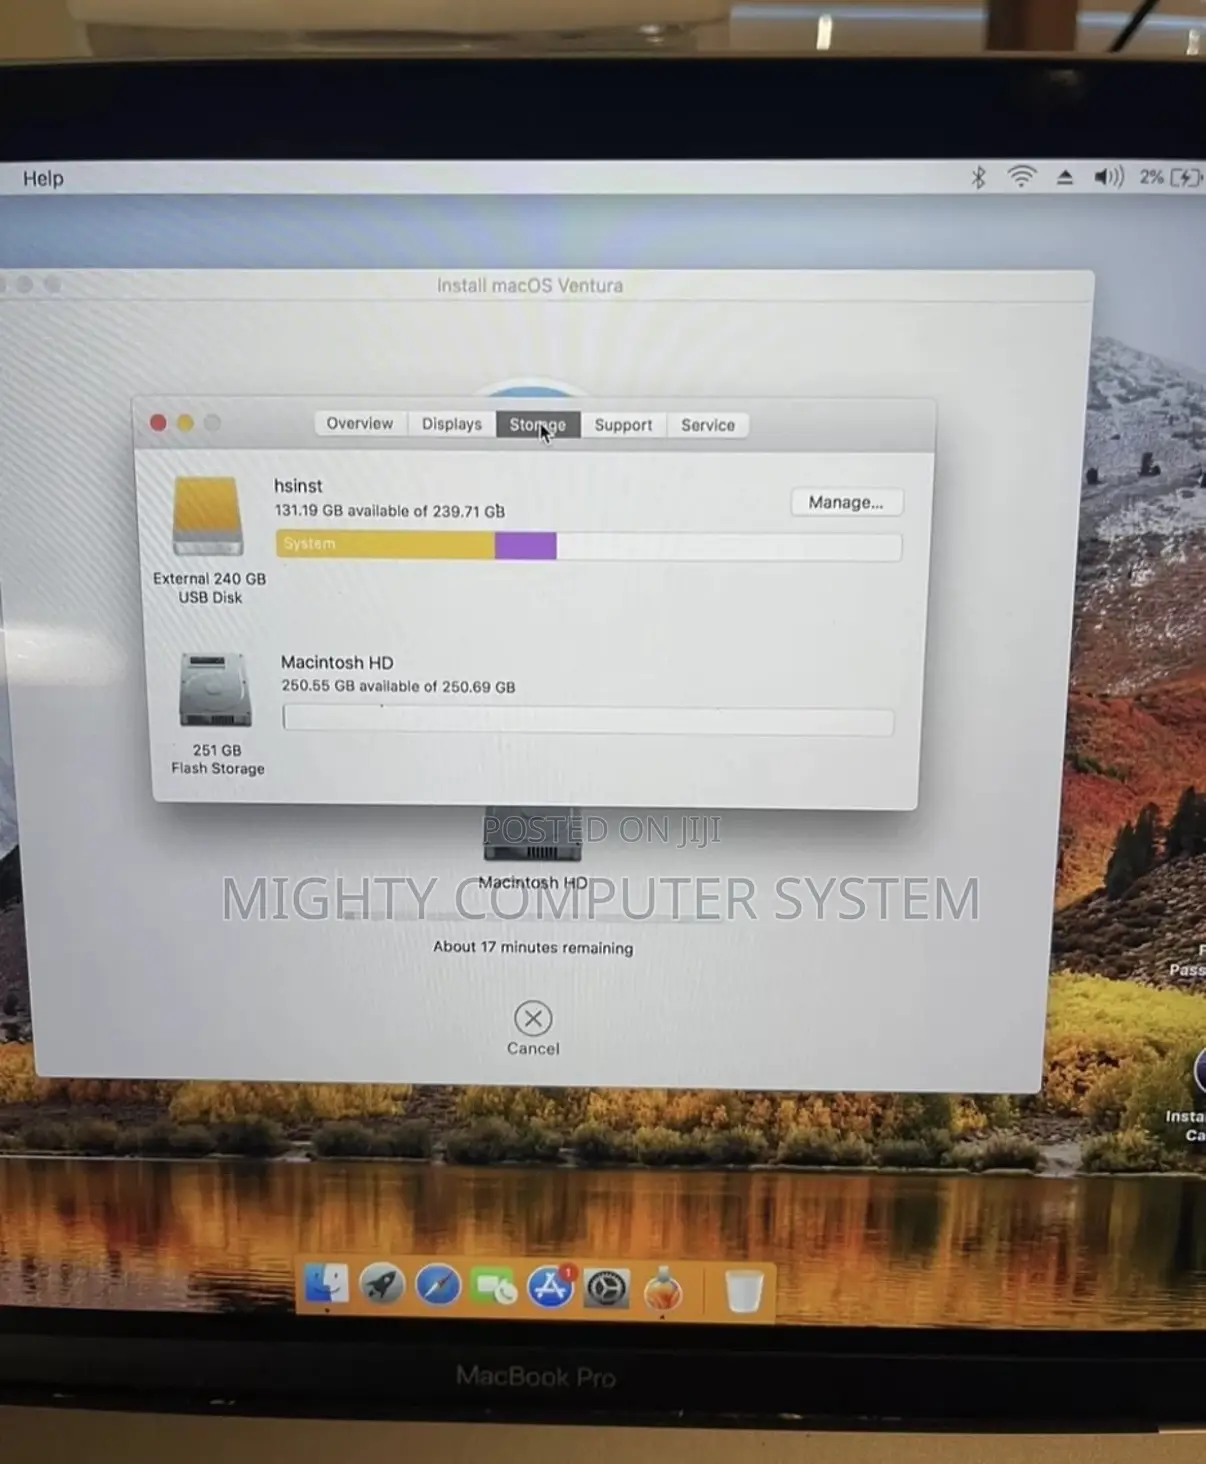1206x1464 pixels.
Task: Click the yellow System storage segment
Action: point(385,545)
